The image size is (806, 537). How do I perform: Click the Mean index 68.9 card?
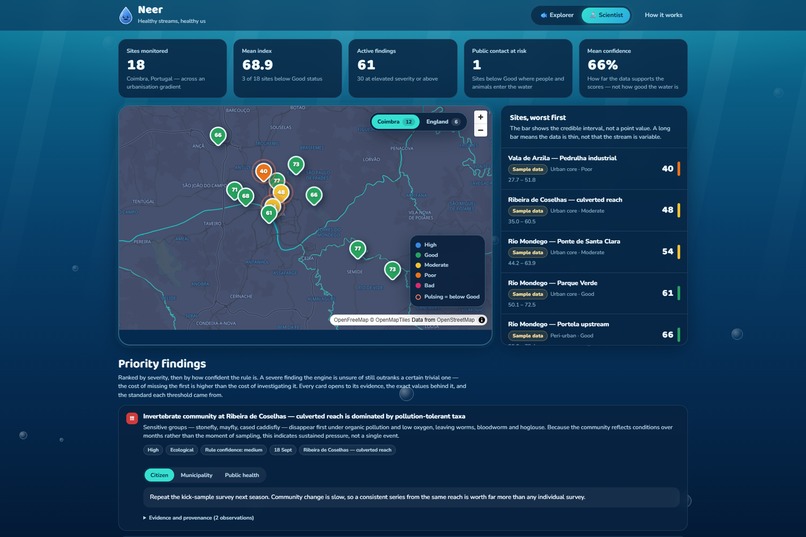point(287,68)
